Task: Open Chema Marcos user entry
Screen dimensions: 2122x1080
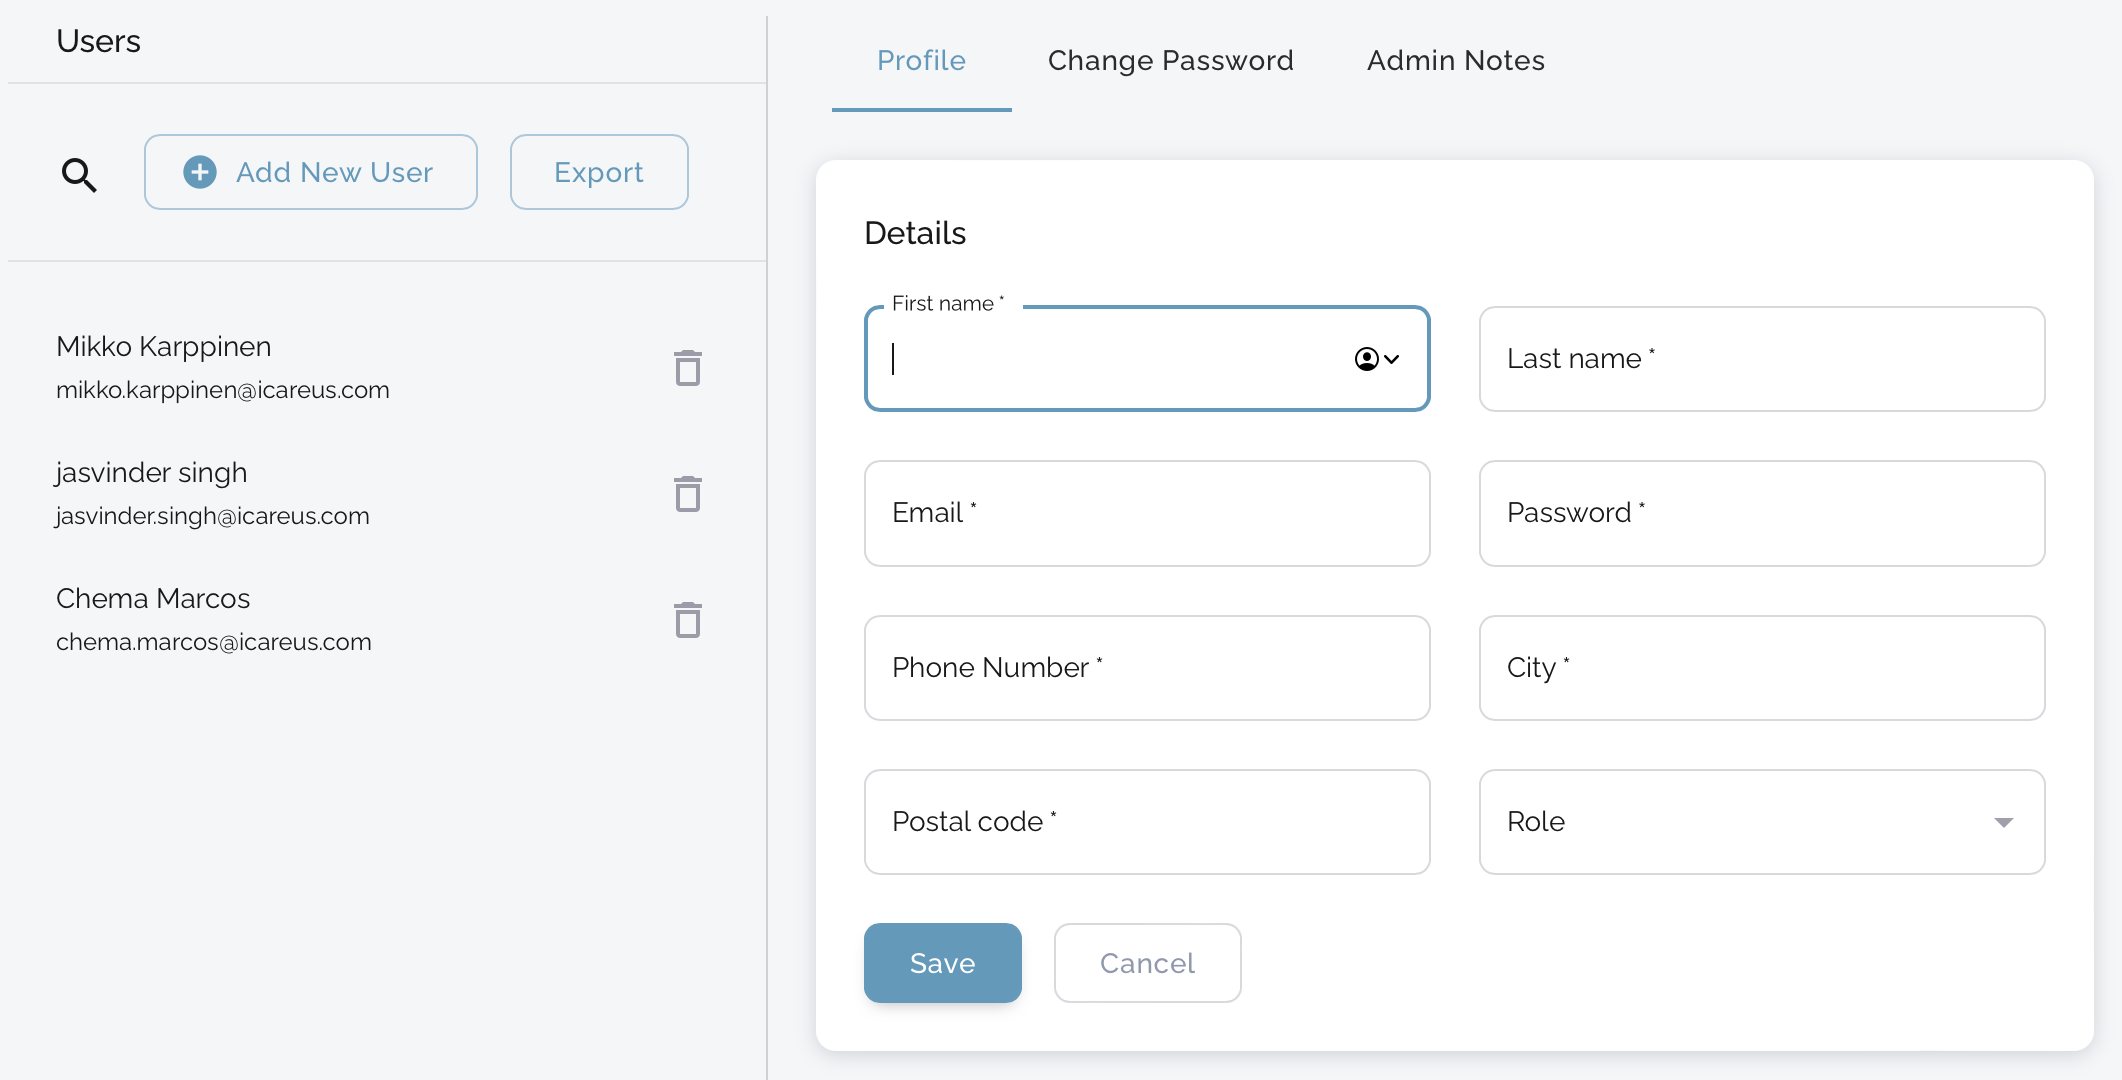Action: (x=213, y=619)
